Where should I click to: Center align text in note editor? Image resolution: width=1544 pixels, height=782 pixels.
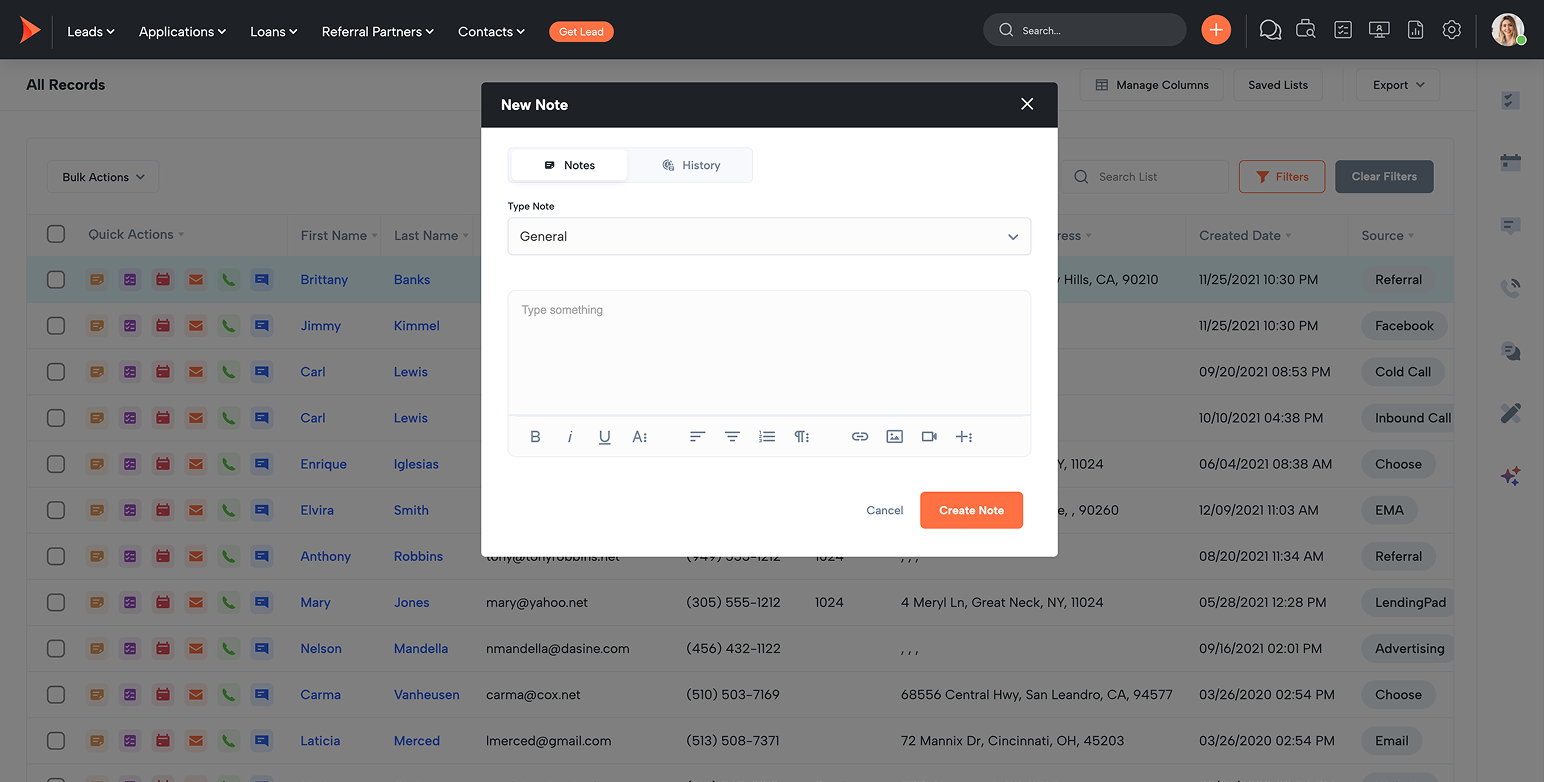pos(732,437)
